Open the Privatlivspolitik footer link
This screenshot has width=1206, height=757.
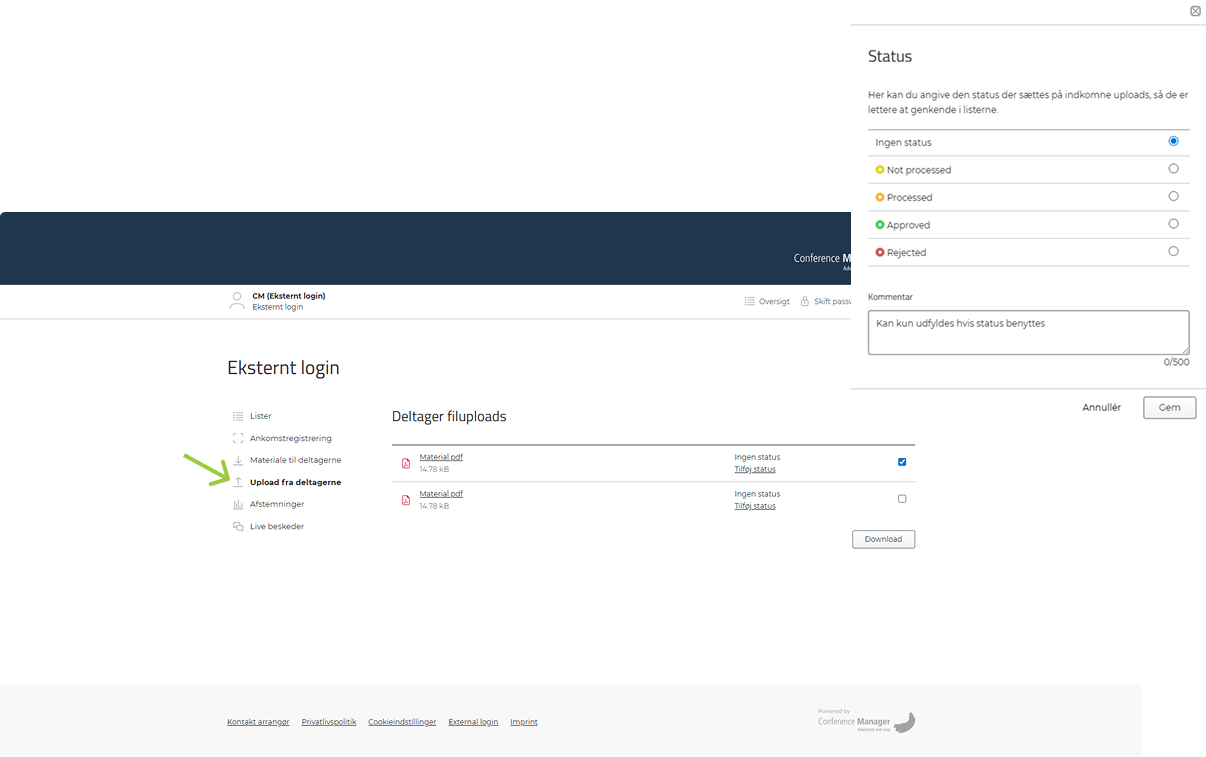[329, 722]
